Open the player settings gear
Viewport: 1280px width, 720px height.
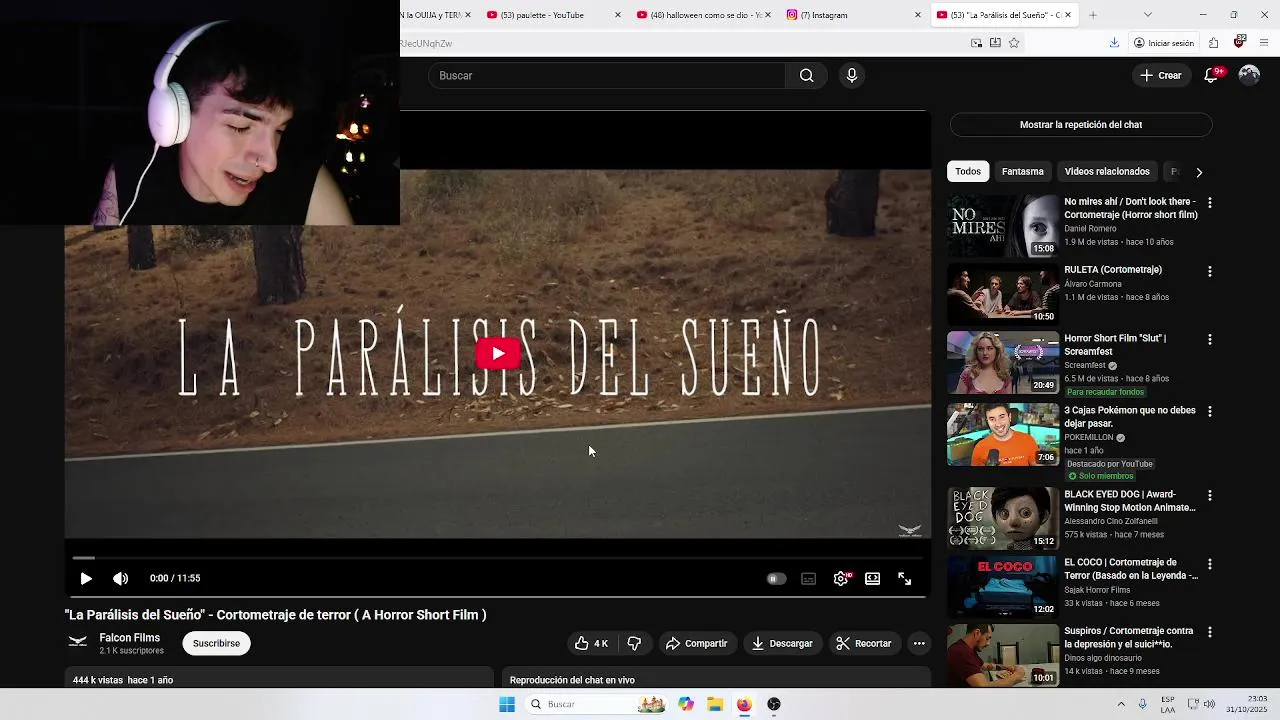tap(841, 579)
